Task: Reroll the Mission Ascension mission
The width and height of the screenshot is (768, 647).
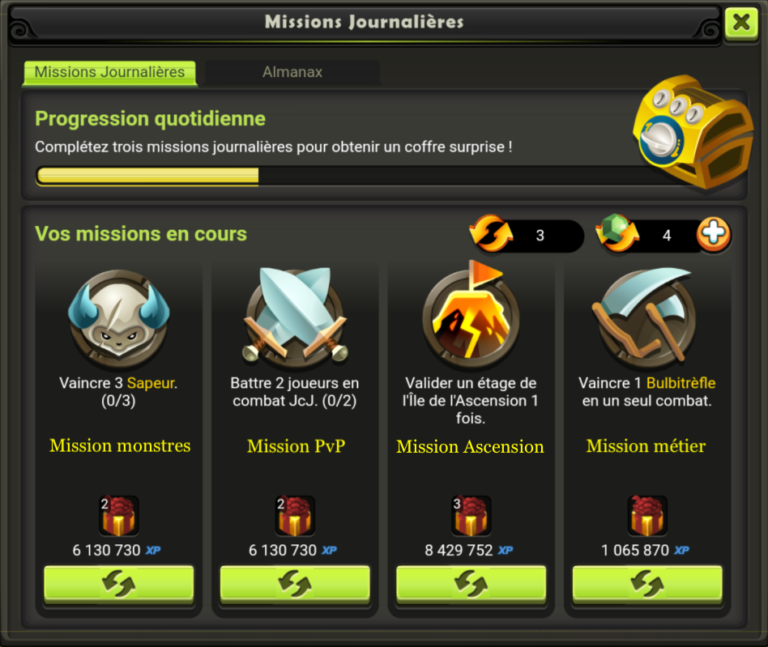Action: [x=471, y=583]
